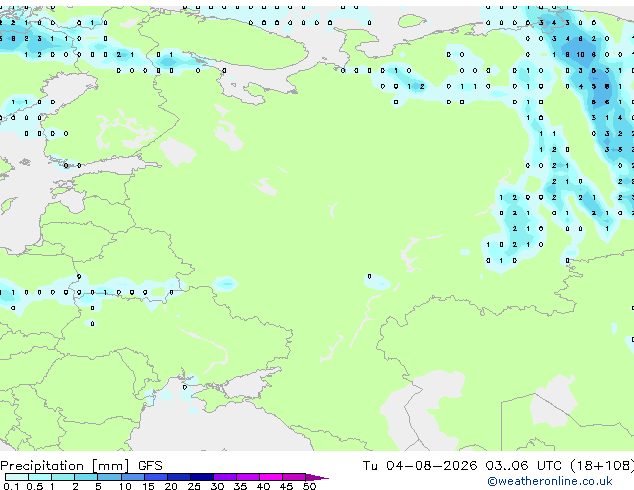Click the 1–2 mm legend color segment
Screen dimensions: 634x490
(x=63, y=477)
